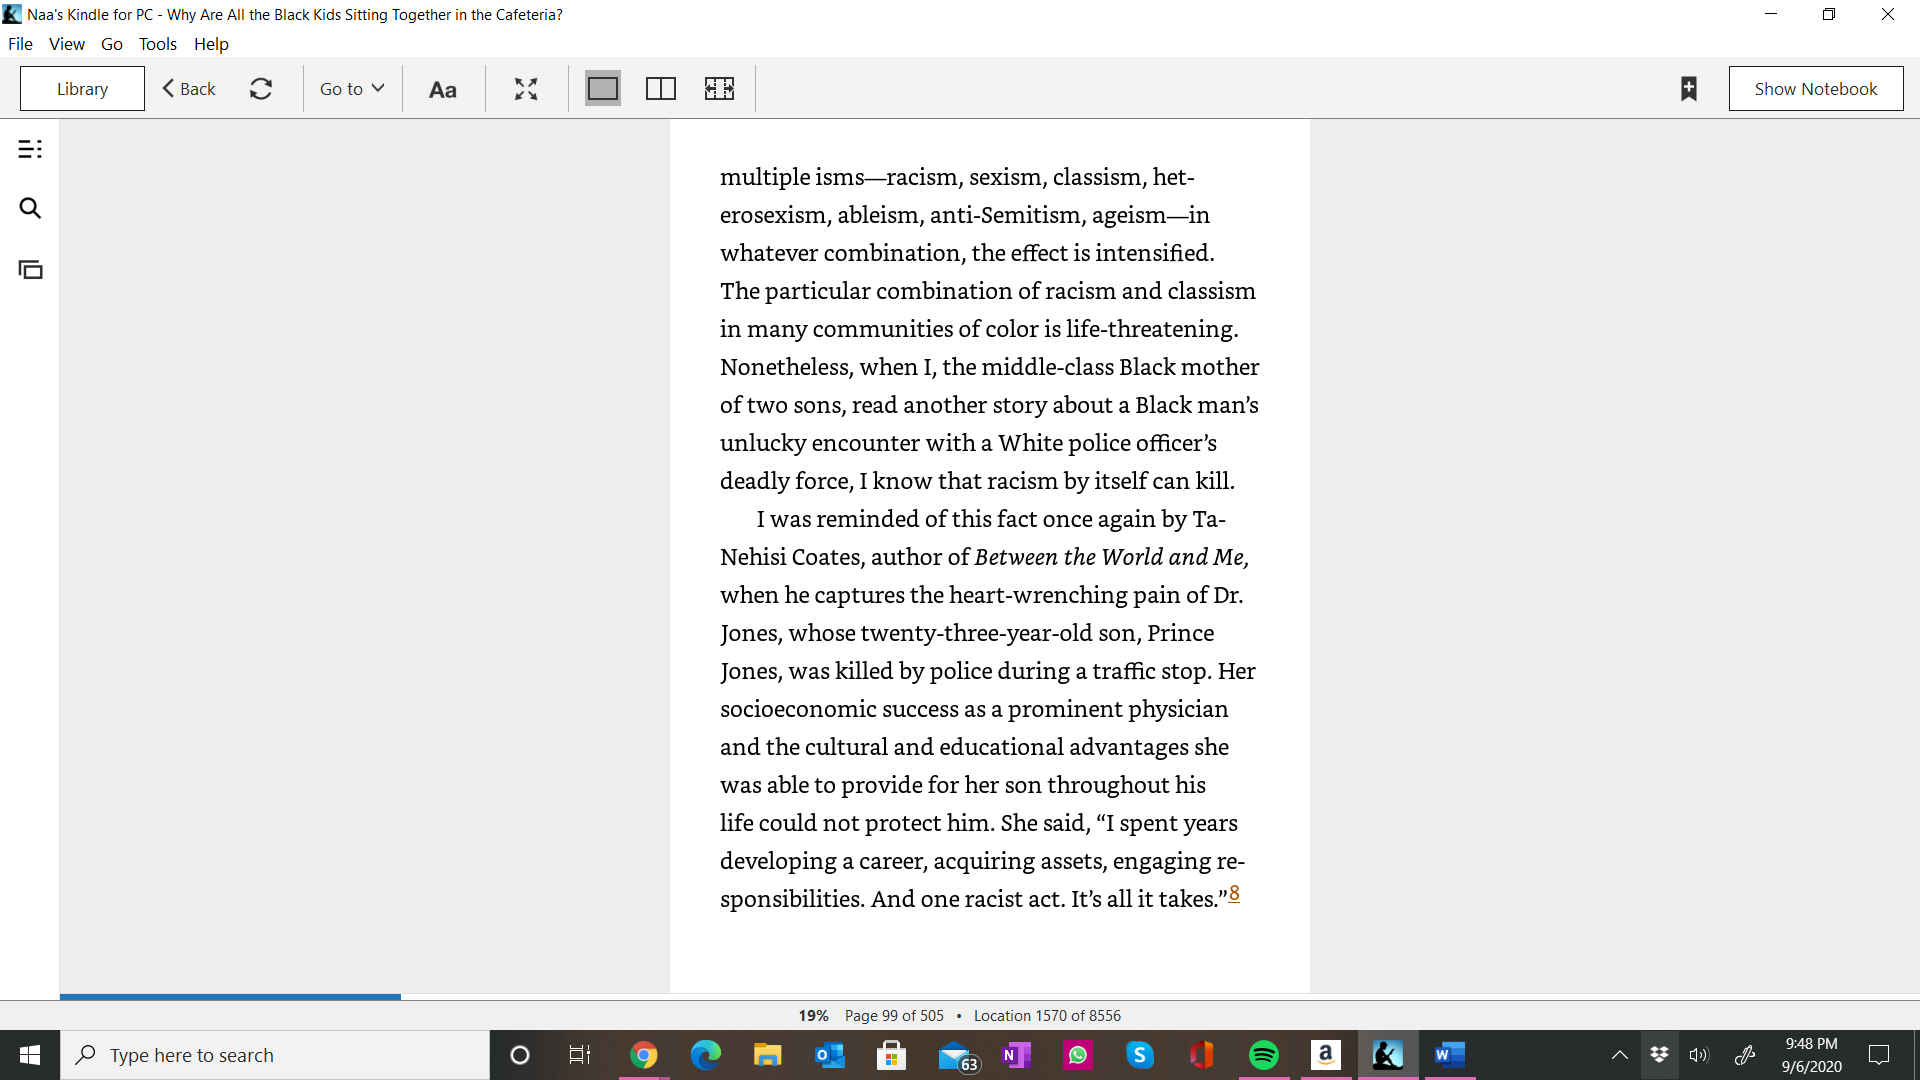The image size is (1920, 1080).
Task: Open the Tools menu
Action: [157, 44]
